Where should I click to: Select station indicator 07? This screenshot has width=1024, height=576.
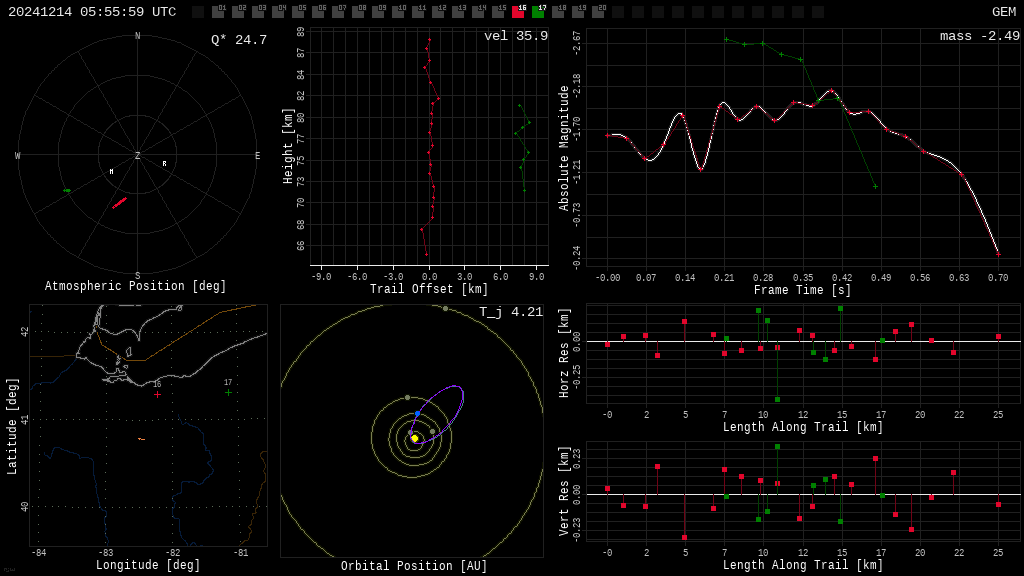[x=338, y=11]
